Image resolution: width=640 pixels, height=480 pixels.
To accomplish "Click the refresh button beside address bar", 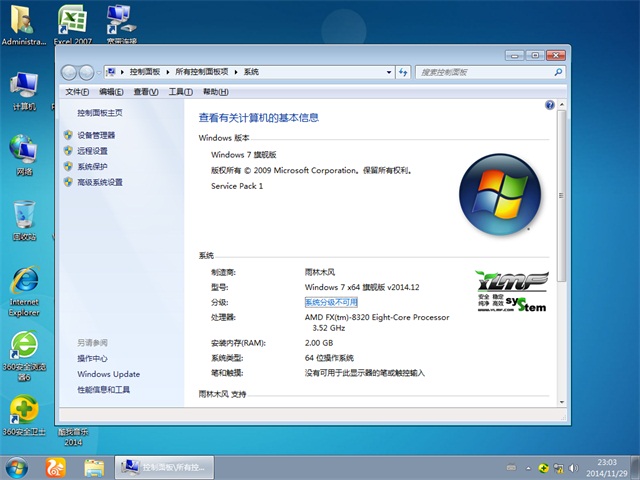I will click(403, 72).
